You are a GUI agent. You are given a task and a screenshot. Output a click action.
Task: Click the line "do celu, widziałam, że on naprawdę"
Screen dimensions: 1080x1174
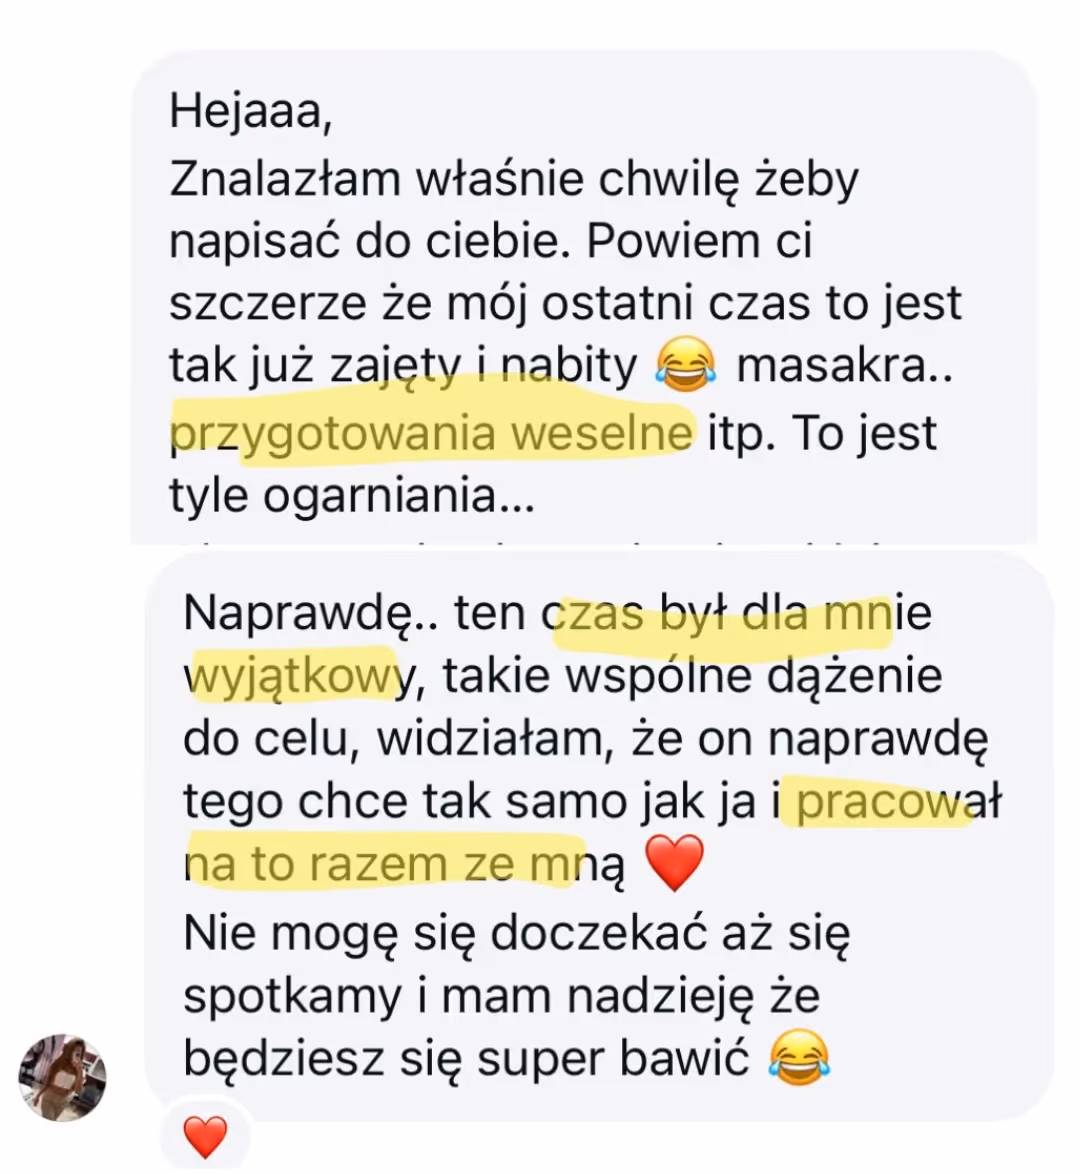[x=586, y=740]
